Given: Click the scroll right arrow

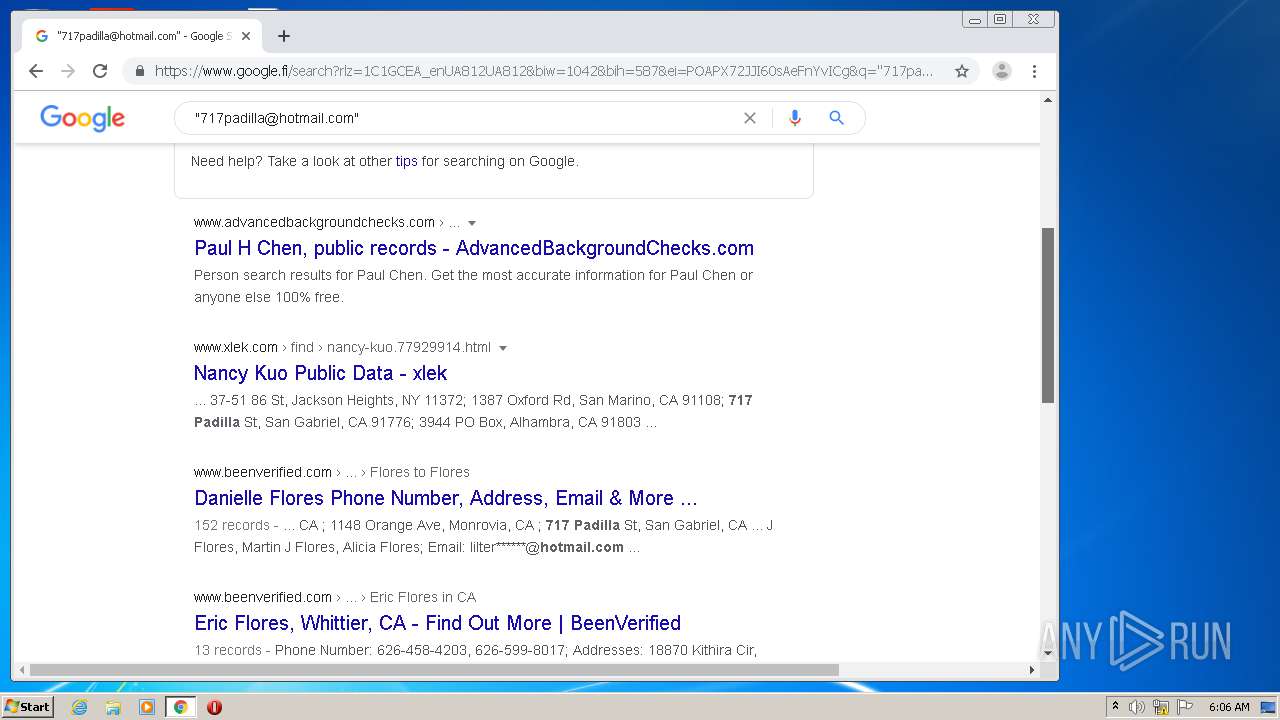Looking at the screenshot, I should coord(1032,670).
